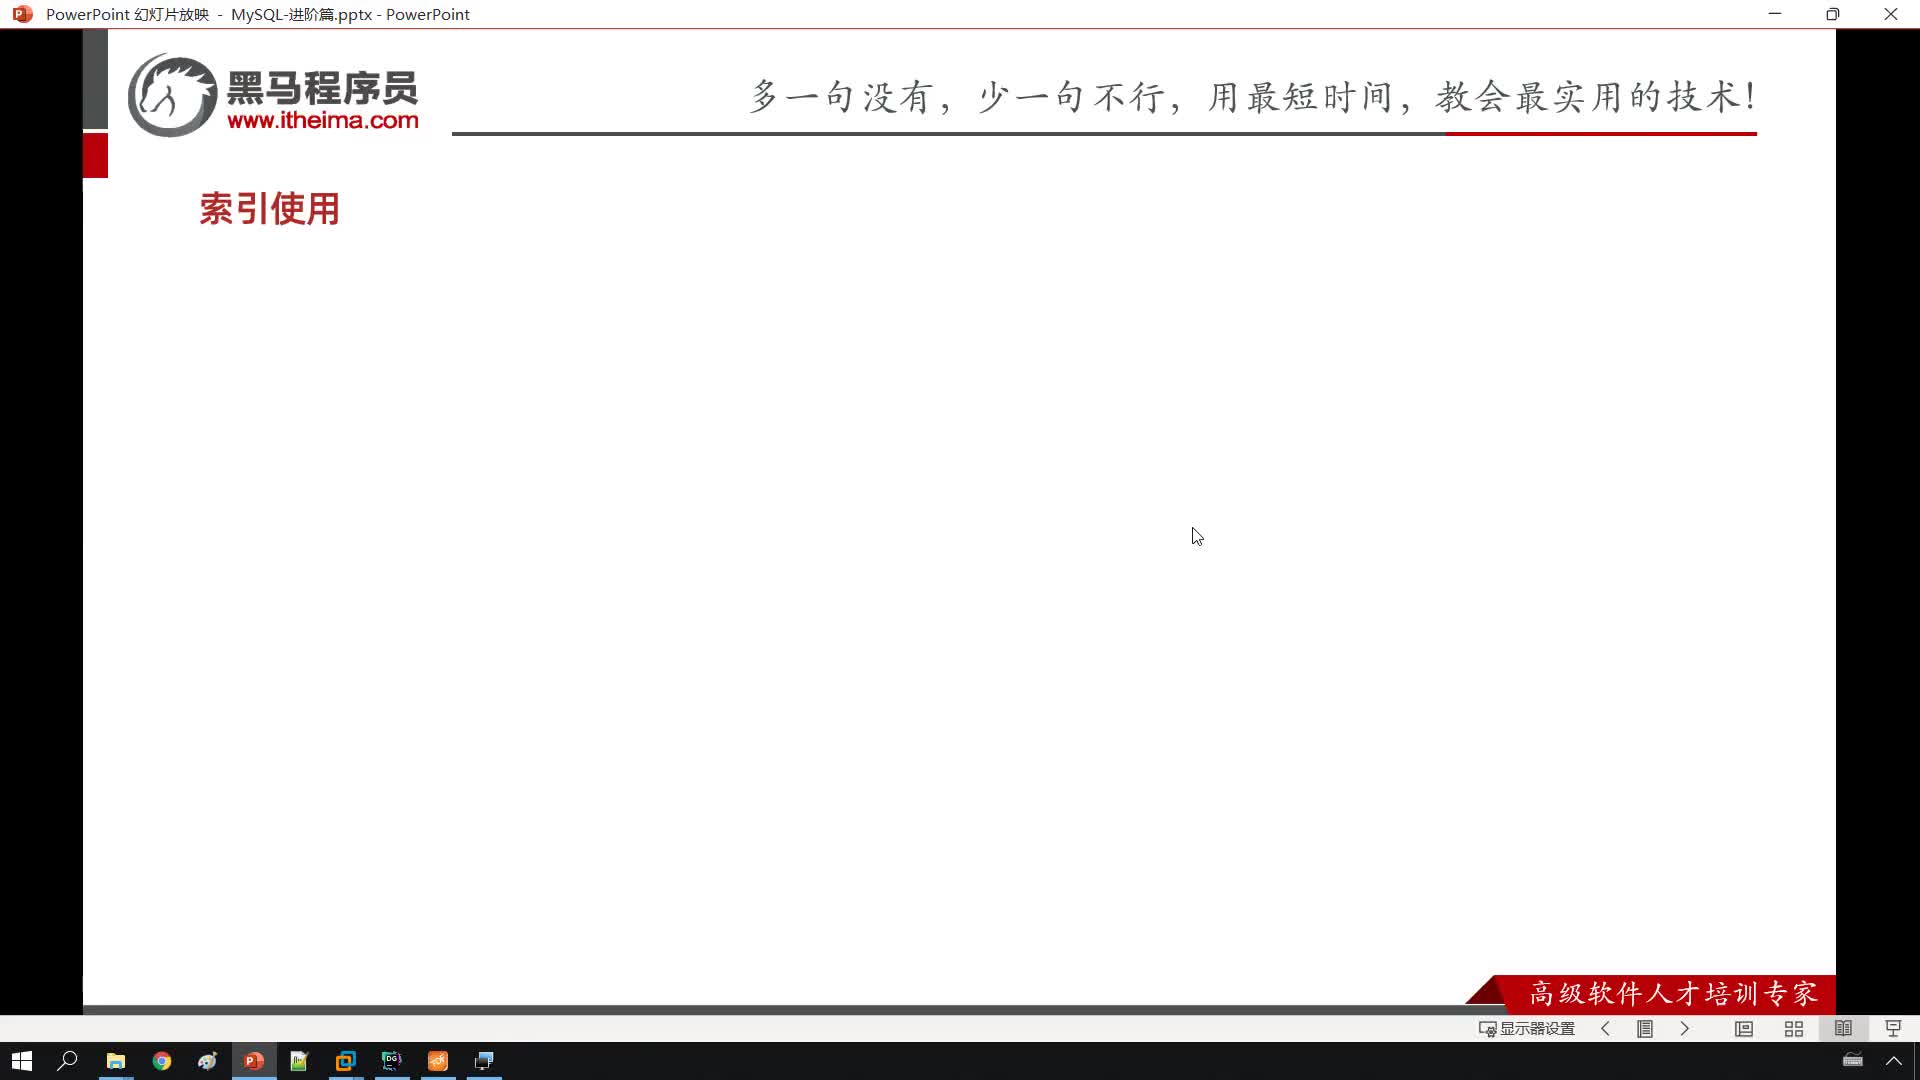Viewport: 1920px width, 1080px height.
Task: Select the reading view icon in status bar
Action: [x=1842, y=1029]
